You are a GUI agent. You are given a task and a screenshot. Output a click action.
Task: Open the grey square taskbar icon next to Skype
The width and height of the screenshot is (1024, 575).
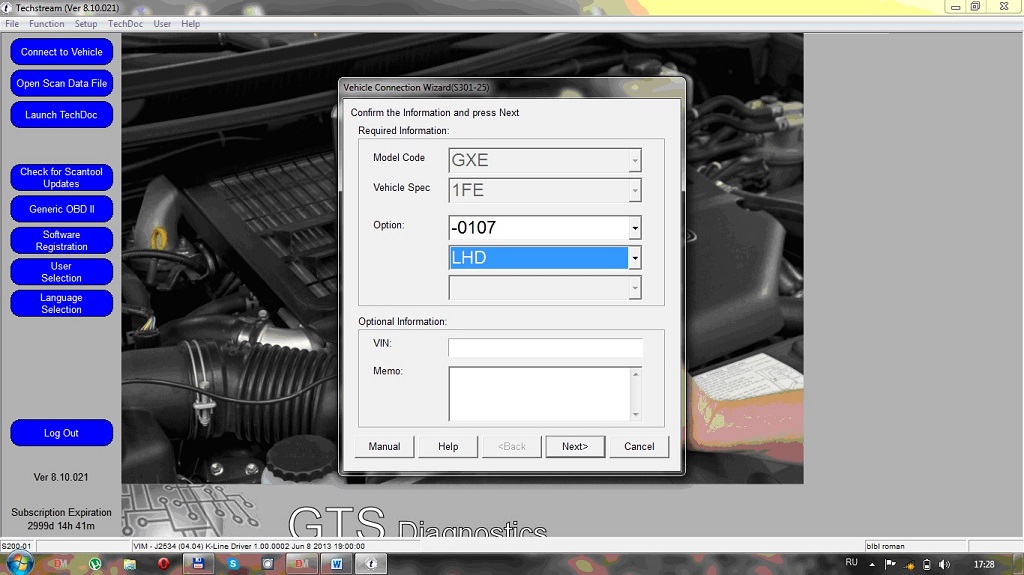[268, 563]
